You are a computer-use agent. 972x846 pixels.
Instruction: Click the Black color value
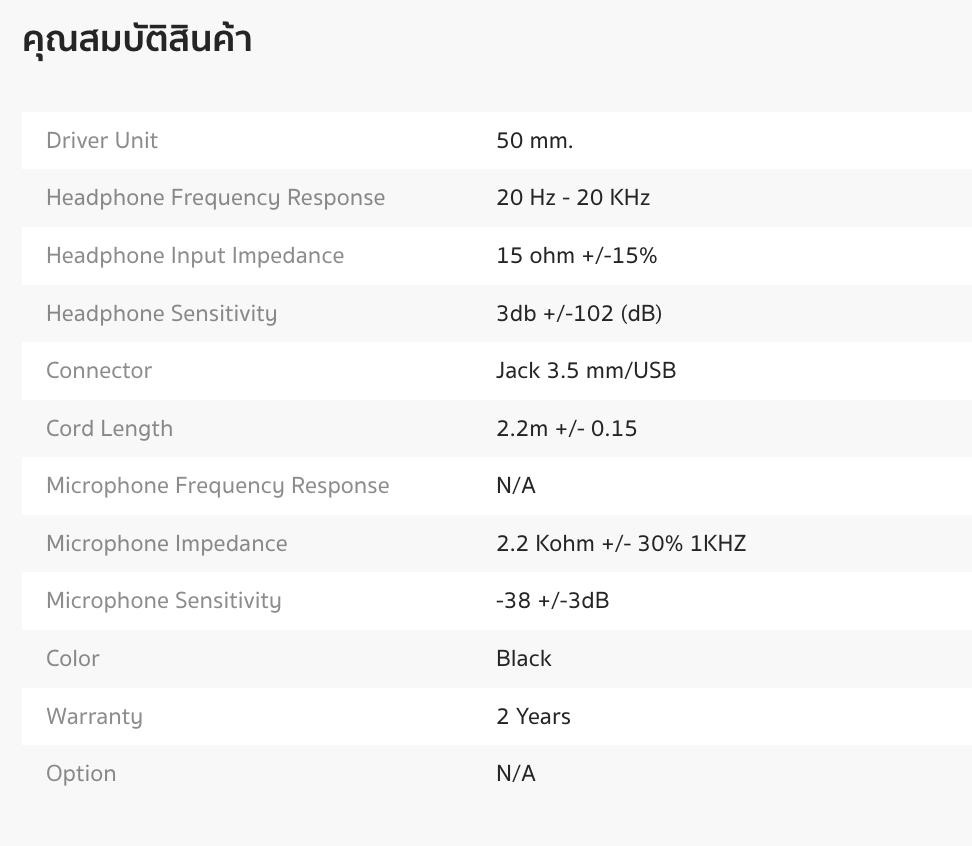[x=524, y=659]
